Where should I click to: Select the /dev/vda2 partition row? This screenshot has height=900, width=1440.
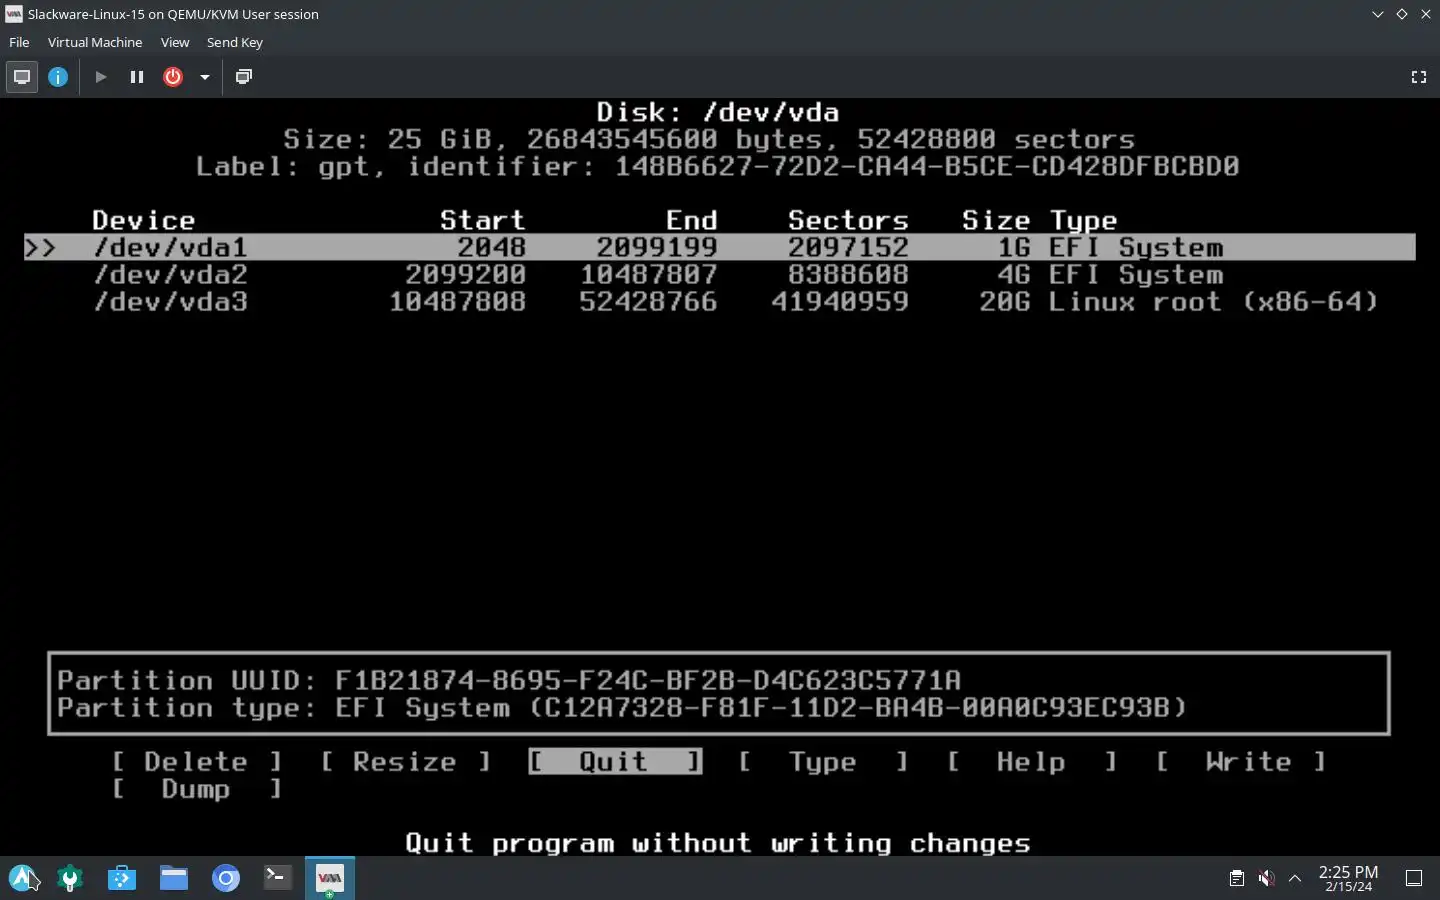tap(720, 274)
